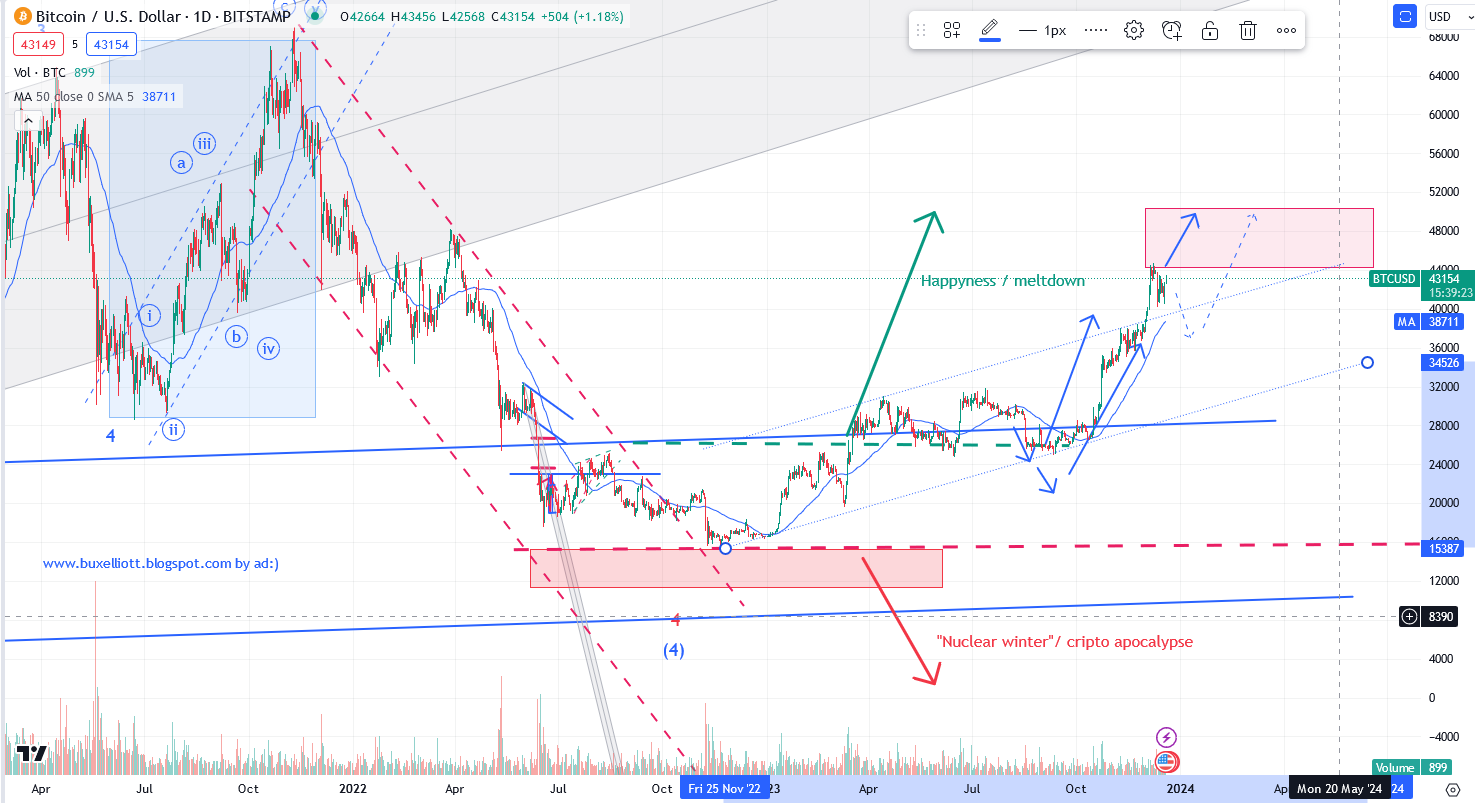Click the plus icon beside 8390 price

tap(1410, 617)
